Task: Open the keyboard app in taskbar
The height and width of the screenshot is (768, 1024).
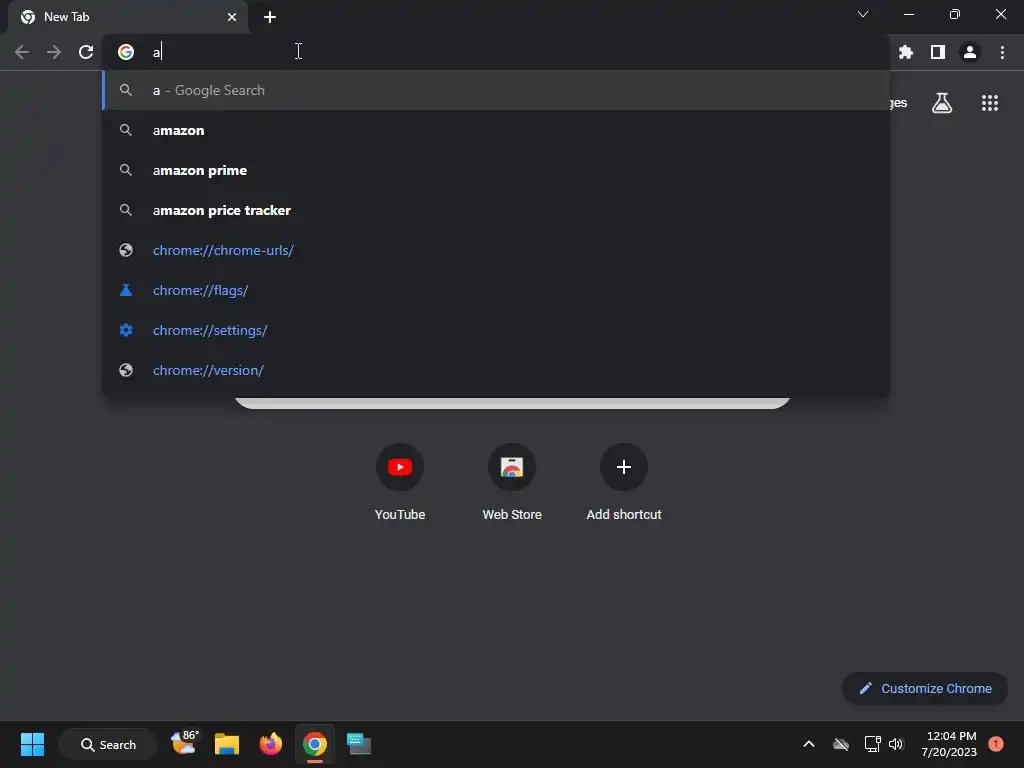Action: 359,744
